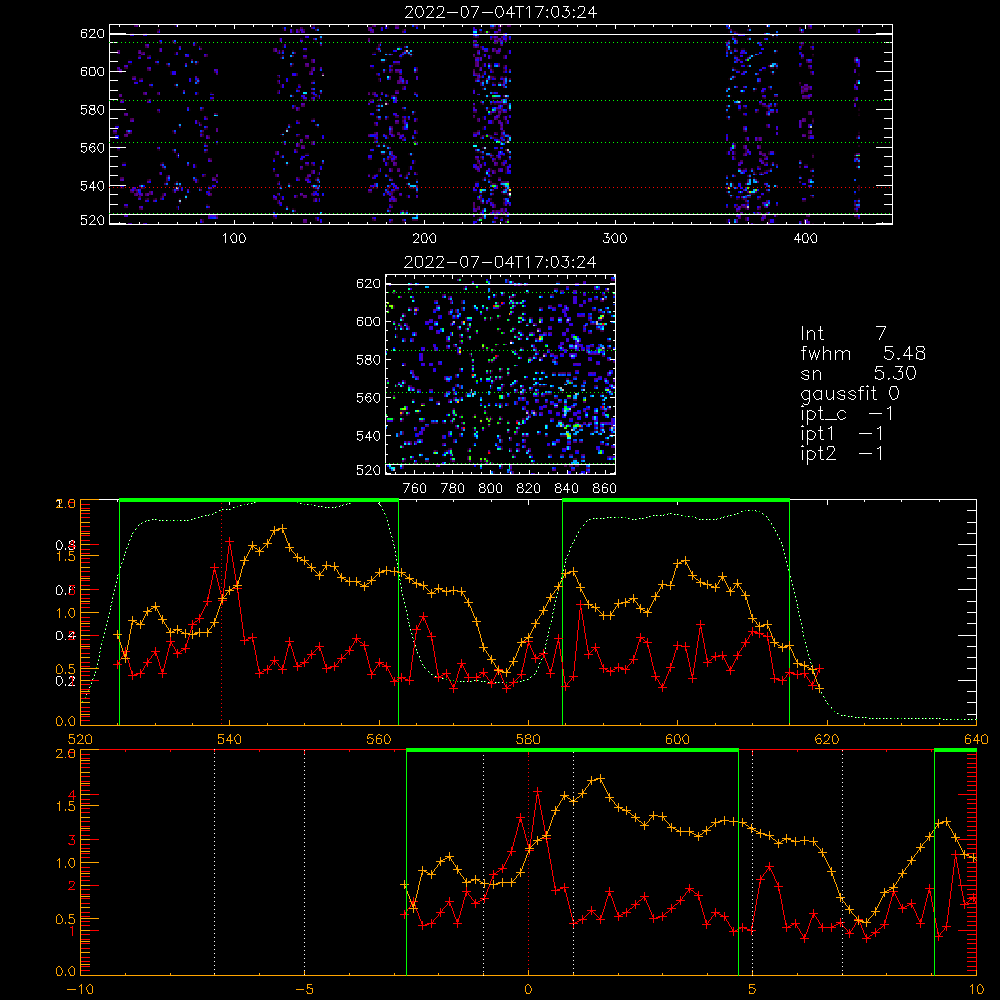Click the timestamp title above the wide top image
Viewport: 1000px width, 1000px height.
coord(501,12)
